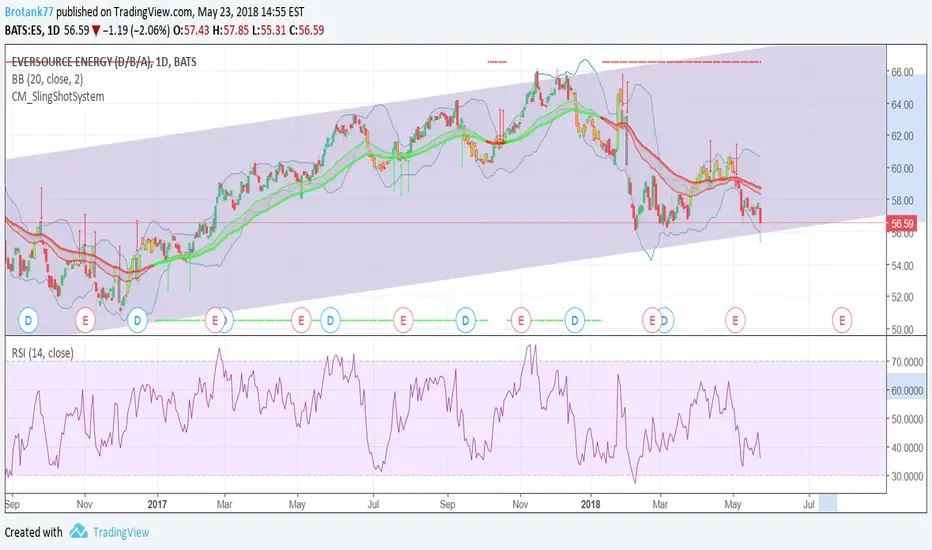
Task: Click the BATS:ES, 1D symbol label
Action: coord(33,30)
